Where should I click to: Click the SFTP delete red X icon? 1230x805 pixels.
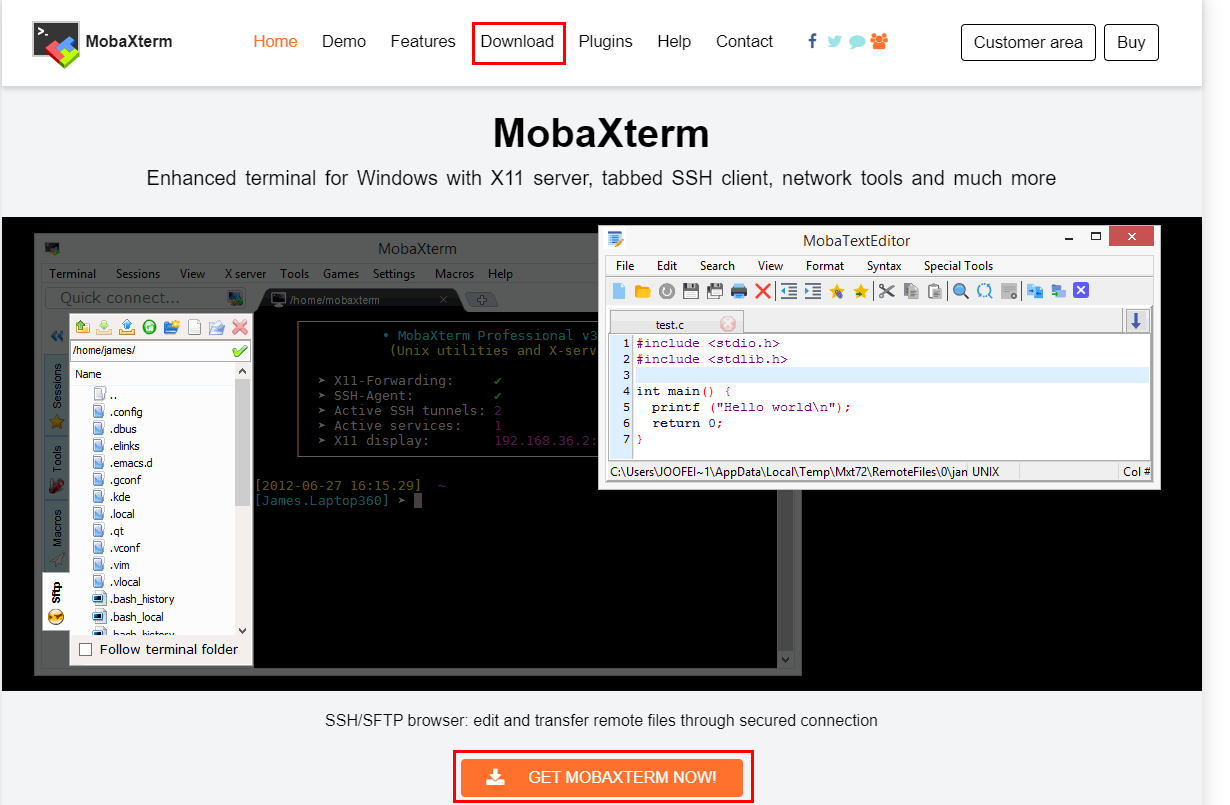click(240, 326)
